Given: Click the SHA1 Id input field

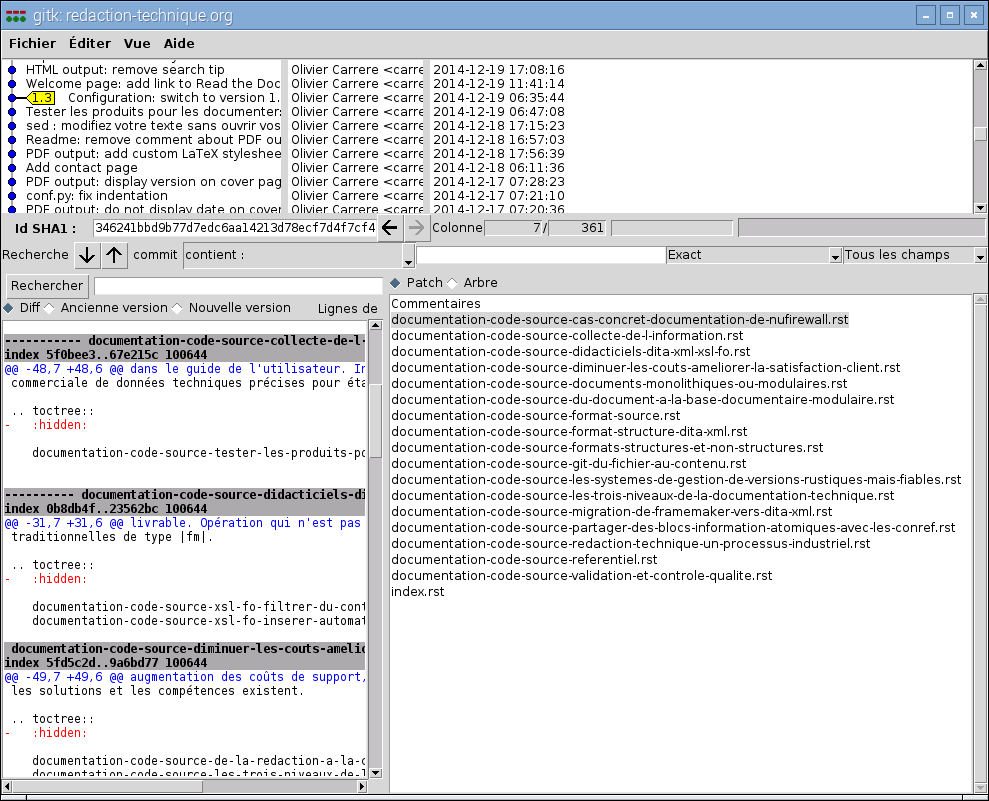Looking at the screenshot, I should (235, 228).
